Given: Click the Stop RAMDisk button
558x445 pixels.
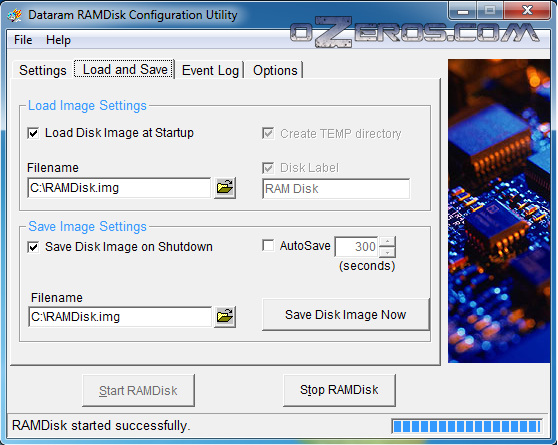Looking at the screenshot, I should [x=339, y=390].
